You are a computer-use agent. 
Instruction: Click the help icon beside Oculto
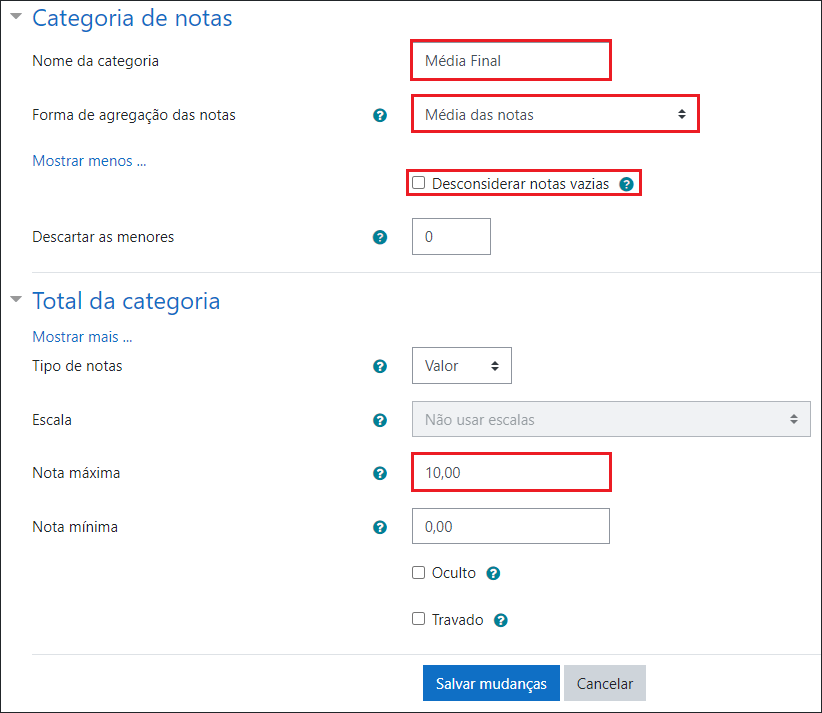(x=493, y=574)
